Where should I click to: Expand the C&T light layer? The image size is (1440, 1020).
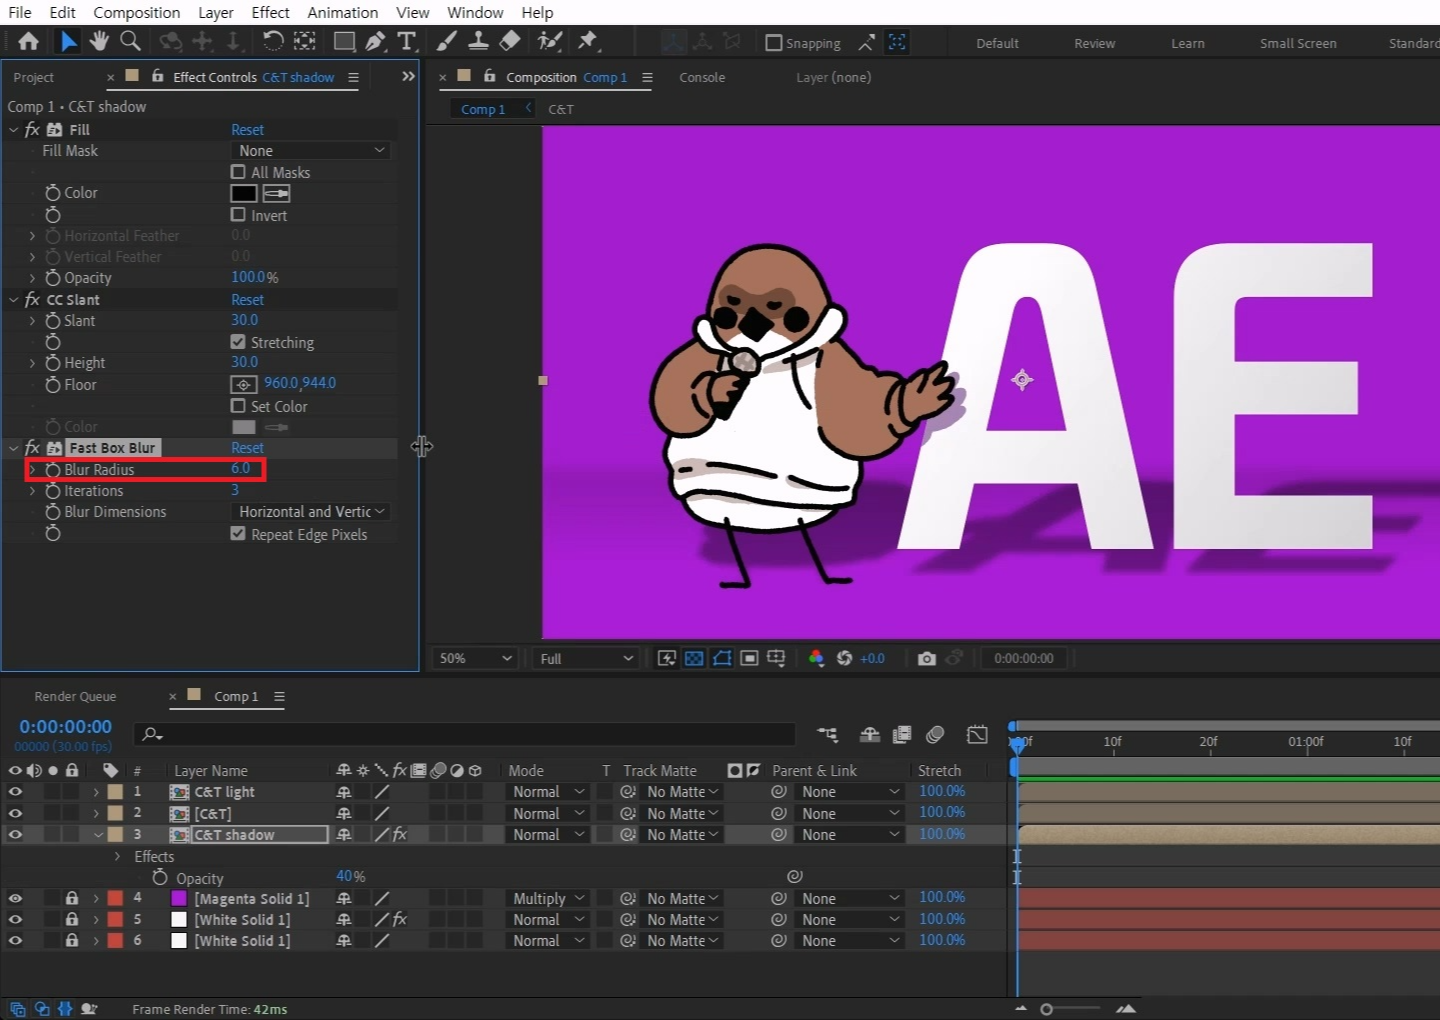[96, 791]
